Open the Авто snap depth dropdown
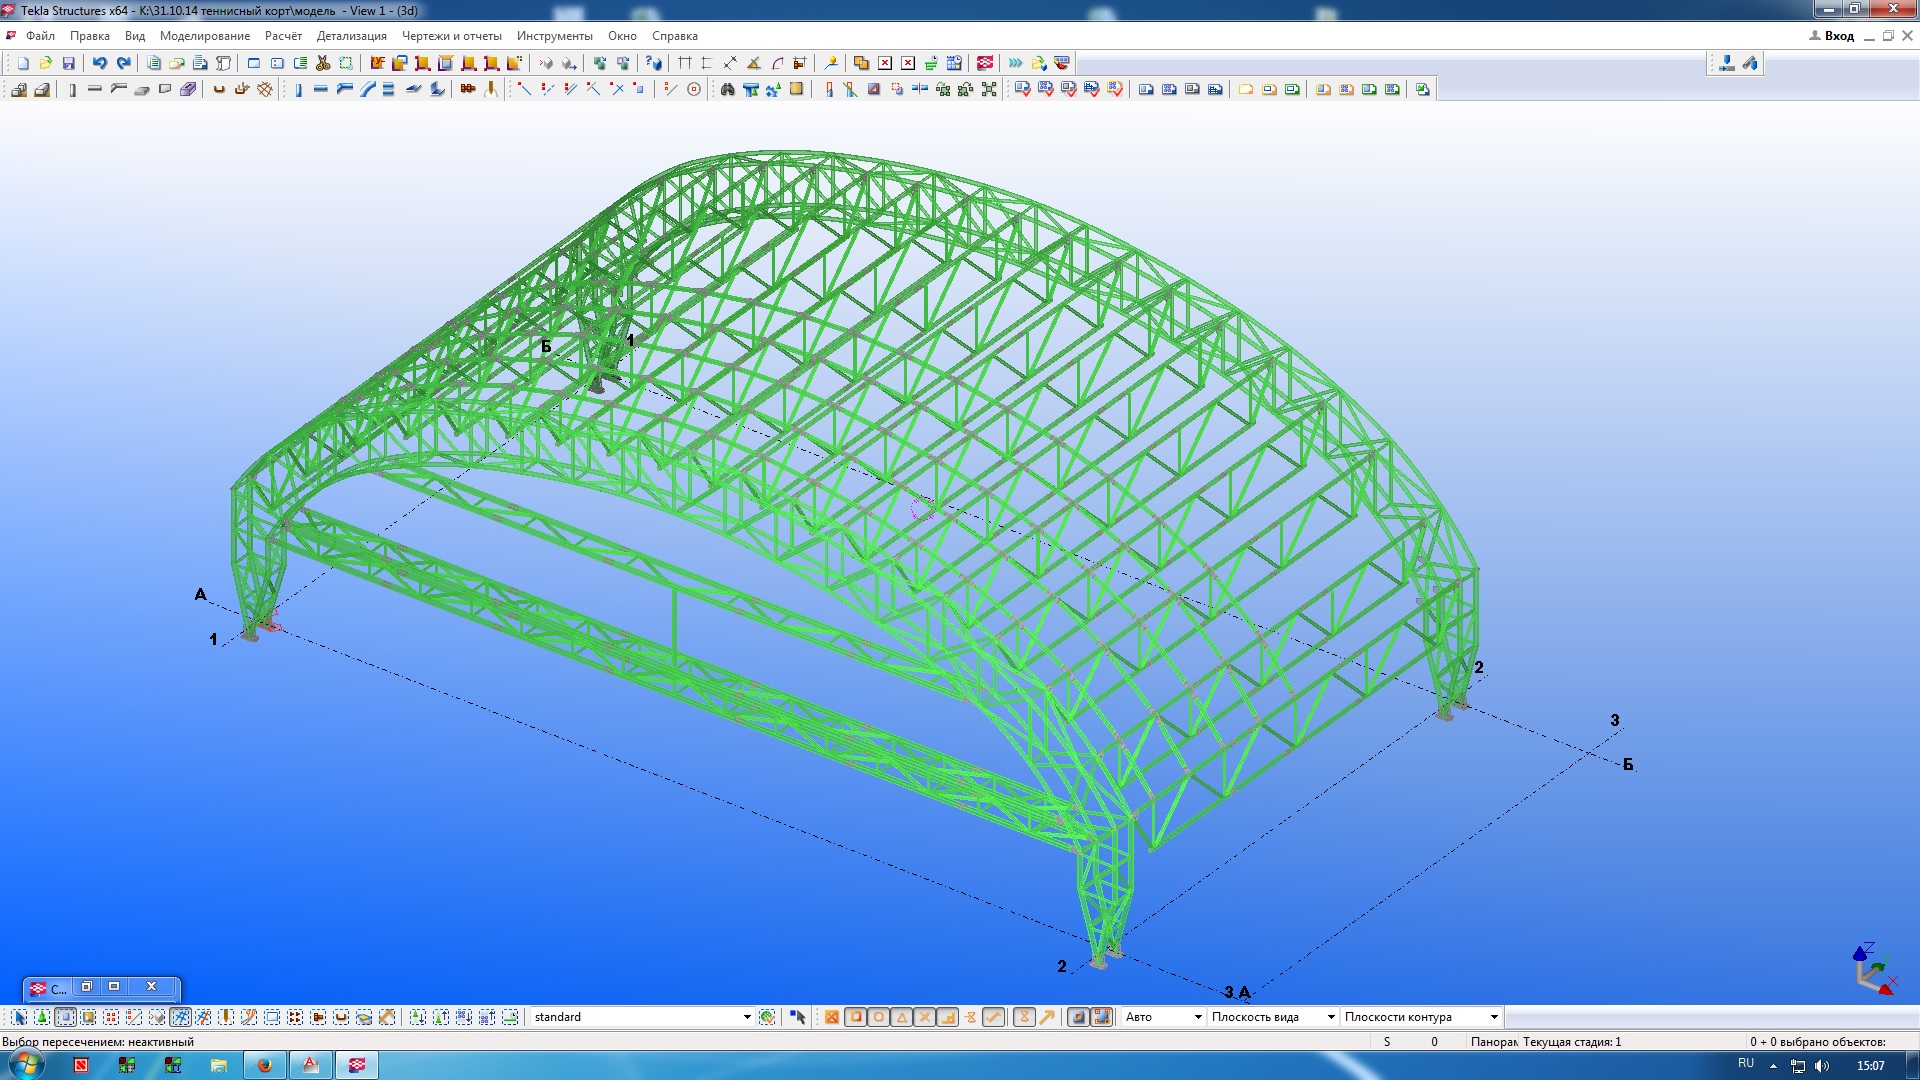Viewport: 1920px width, 1080px height. [x=1197, y=1017]
